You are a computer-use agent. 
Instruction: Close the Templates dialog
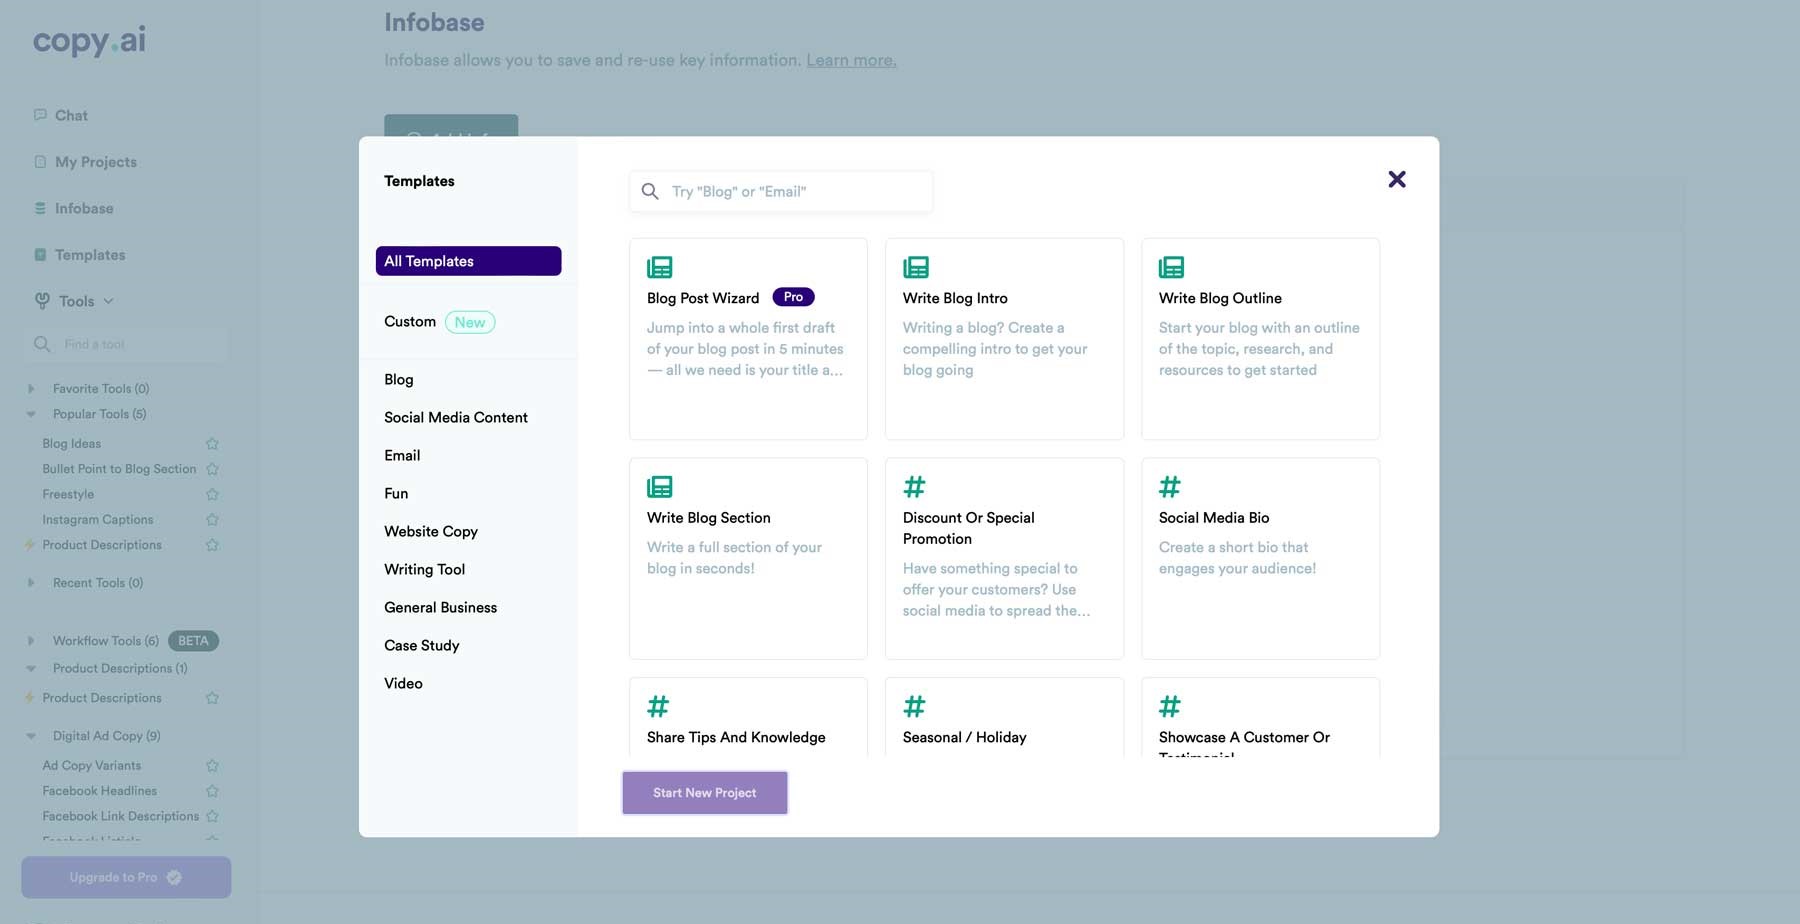(1396, 179)
